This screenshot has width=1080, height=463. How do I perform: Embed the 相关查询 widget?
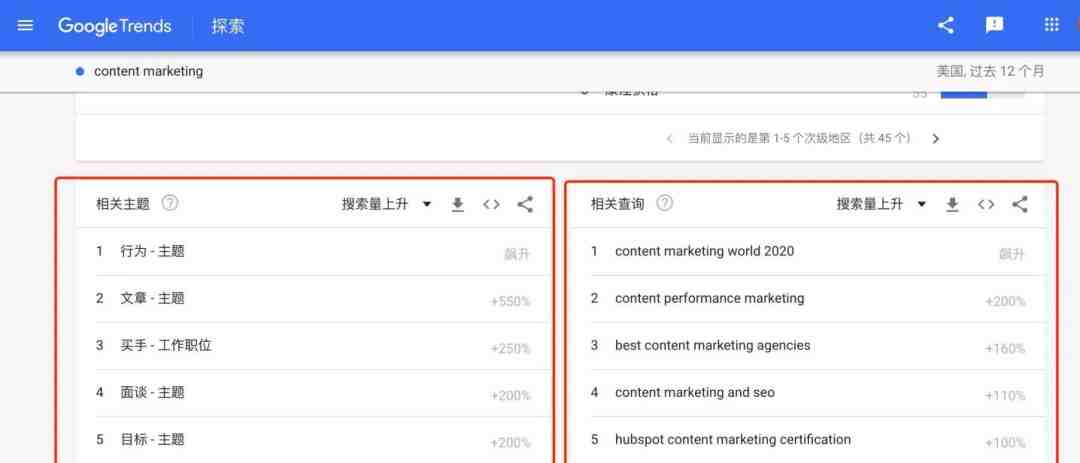click(x=986, y=204)
